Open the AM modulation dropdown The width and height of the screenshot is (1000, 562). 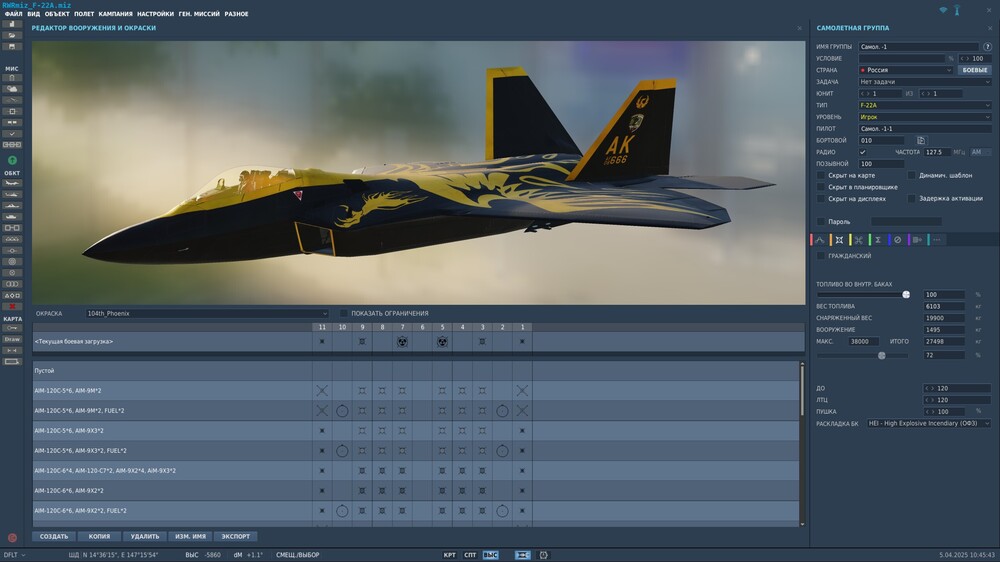[x=980, y=152]
